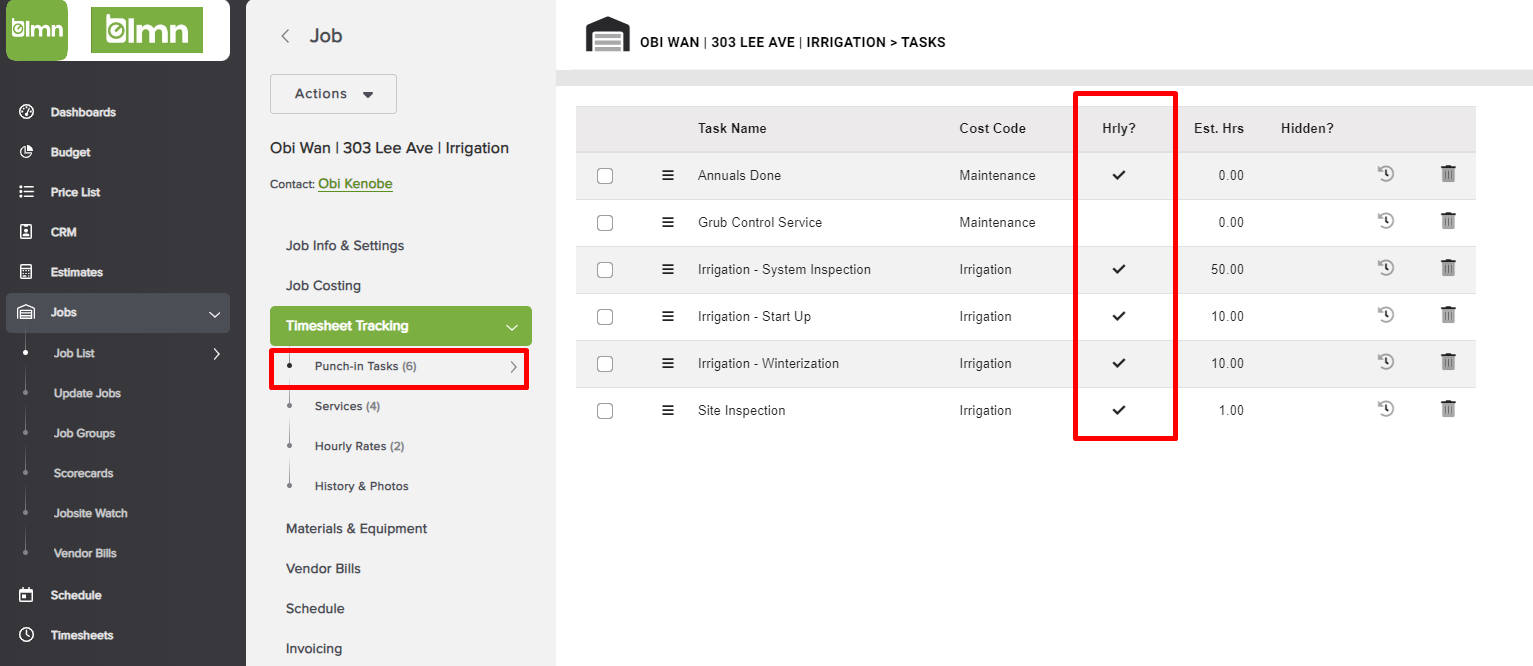Click the Timesheets clock icon

pos(27,635)
